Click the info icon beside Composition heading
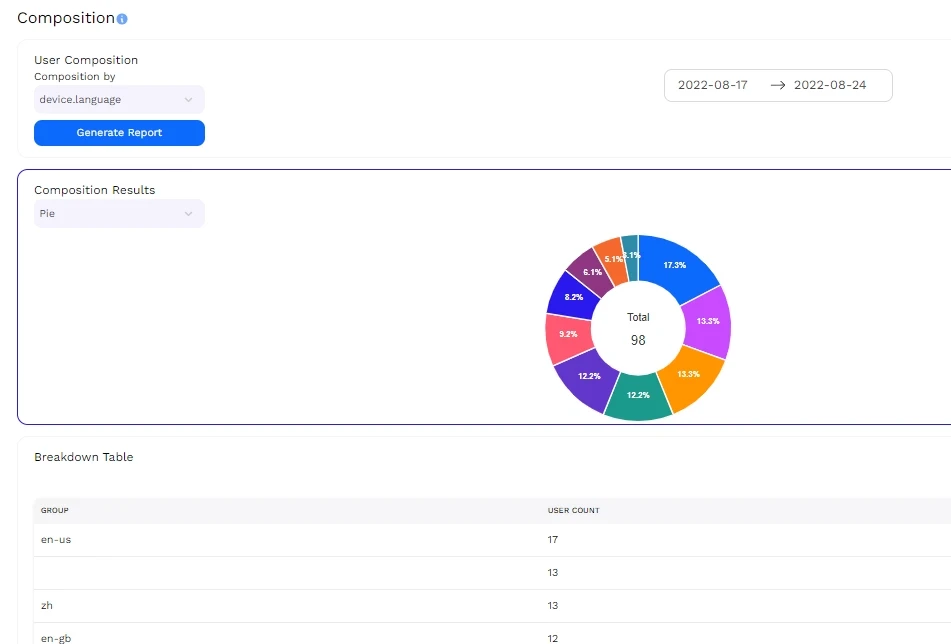Screen dimensions: 951x644 tap(122, 19)
